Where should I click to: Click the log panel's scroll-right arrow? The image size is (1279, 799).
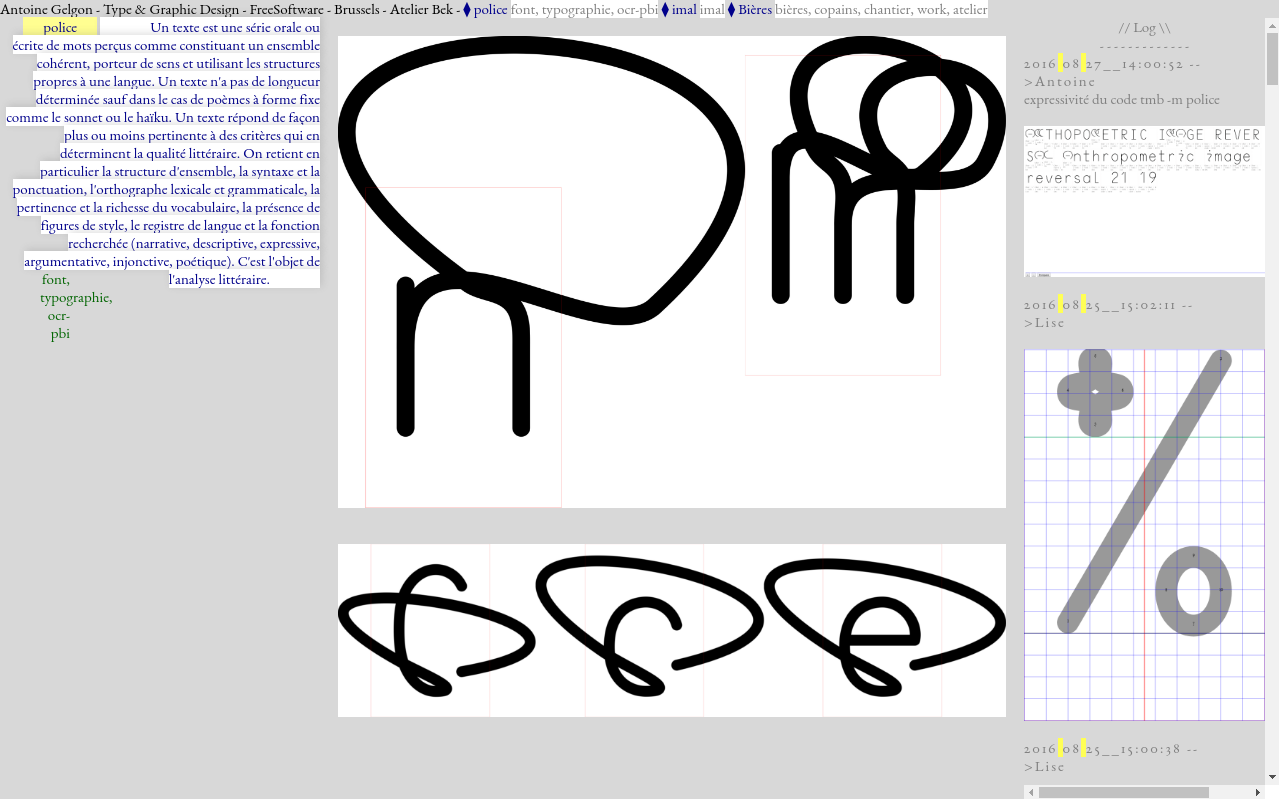pos(1257,793)
